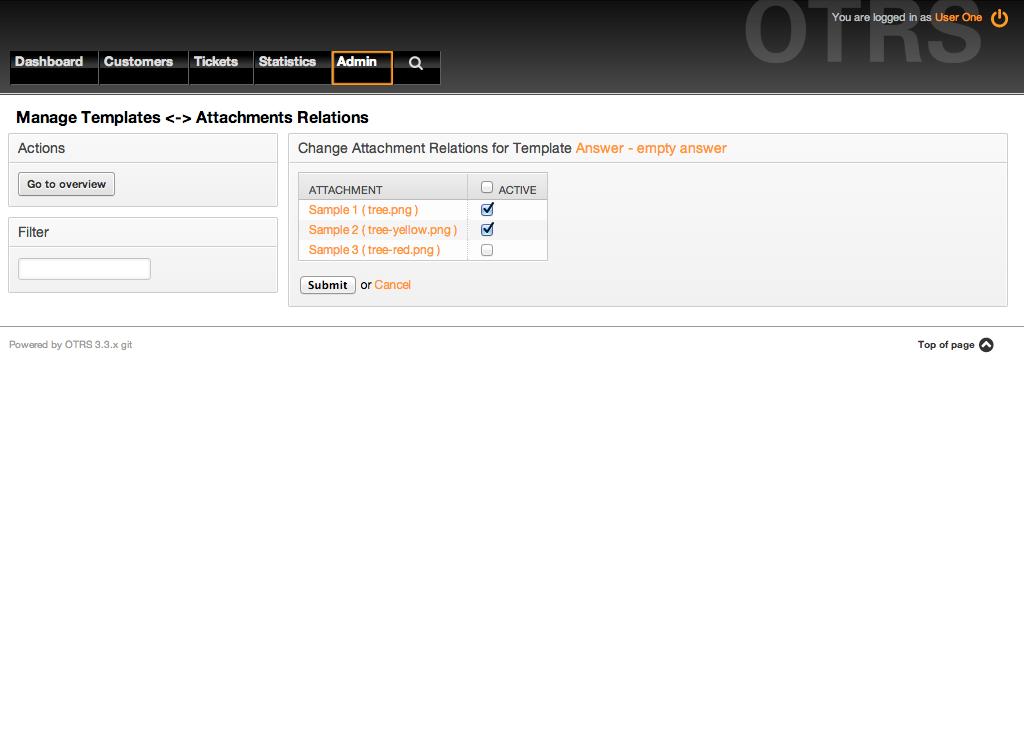Open the Customers menu

point(138,62)
